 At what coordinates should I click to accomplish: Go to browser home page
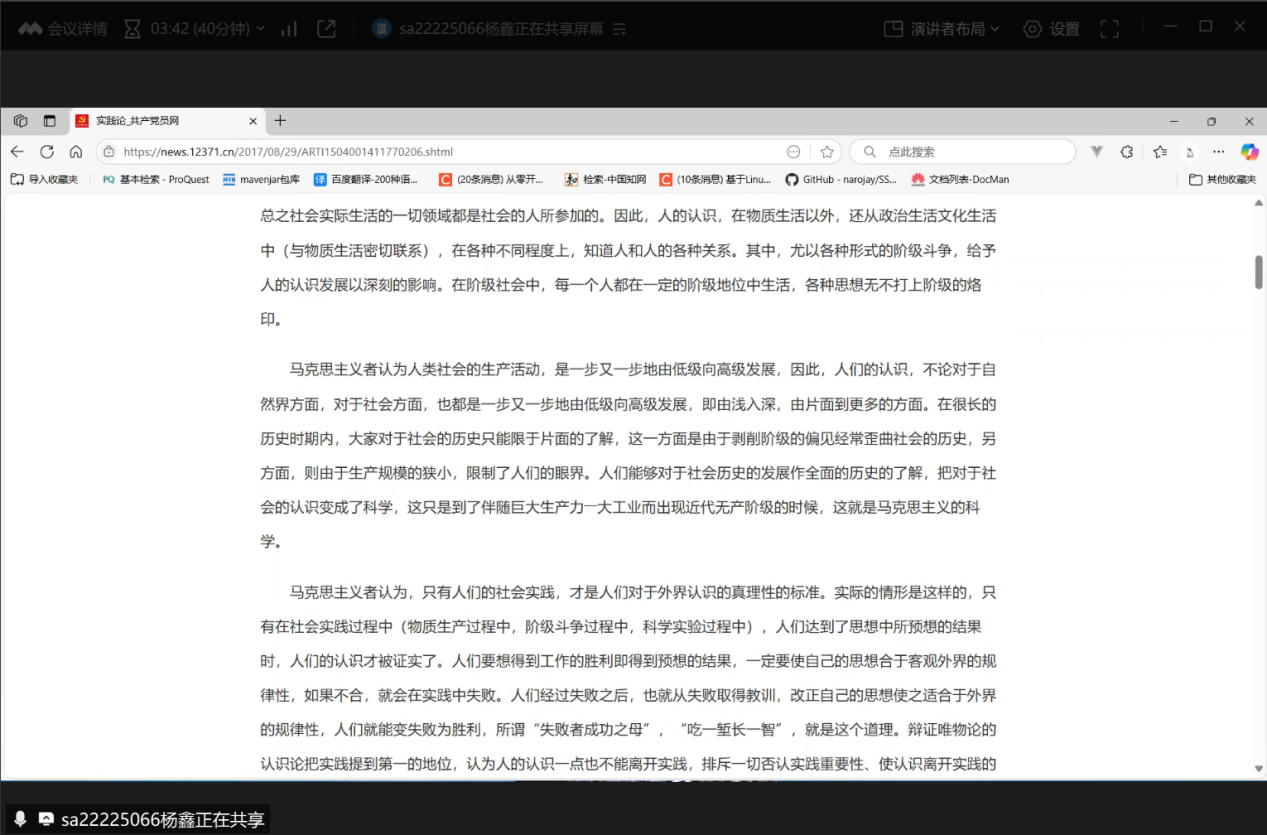[x=76, y=152]
